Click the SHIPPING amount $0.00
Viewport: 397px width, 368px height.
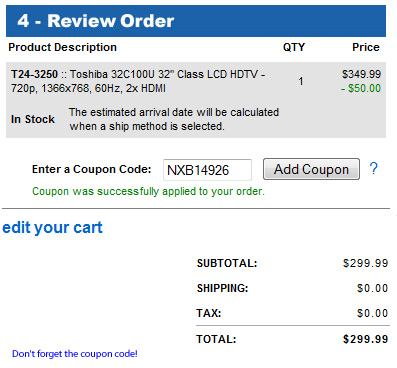pos(372,288)
